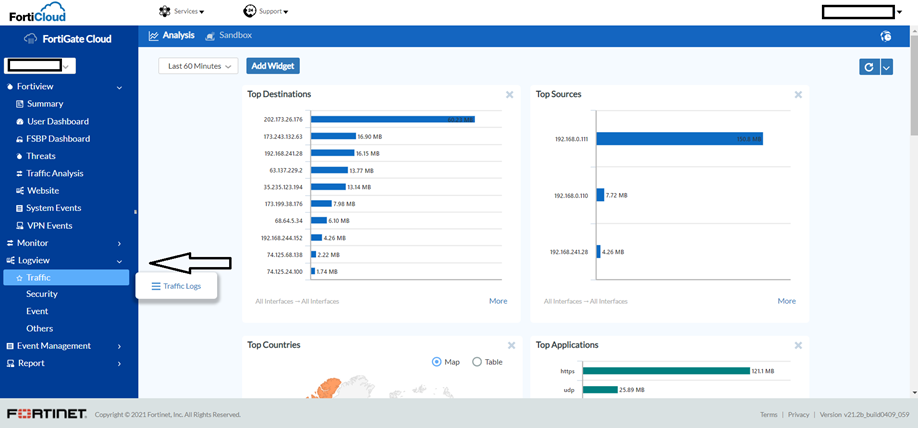Close the Top Applications widget

799,345
